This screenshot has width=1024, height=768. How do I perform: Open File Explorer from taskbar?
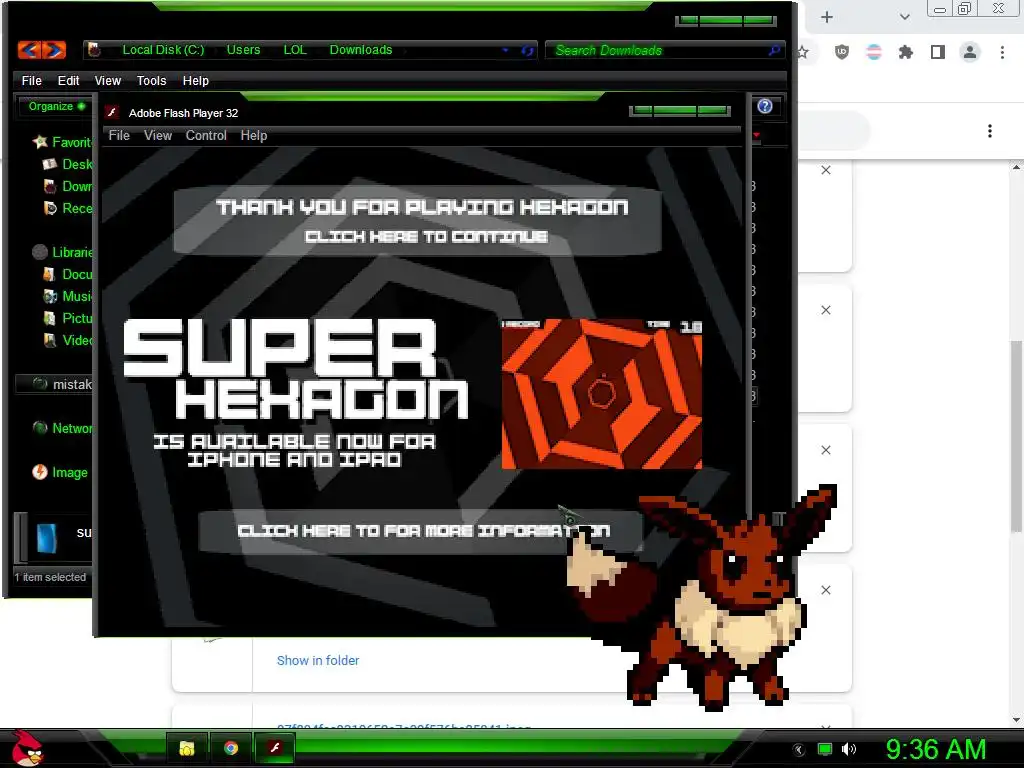click(187, 748)
